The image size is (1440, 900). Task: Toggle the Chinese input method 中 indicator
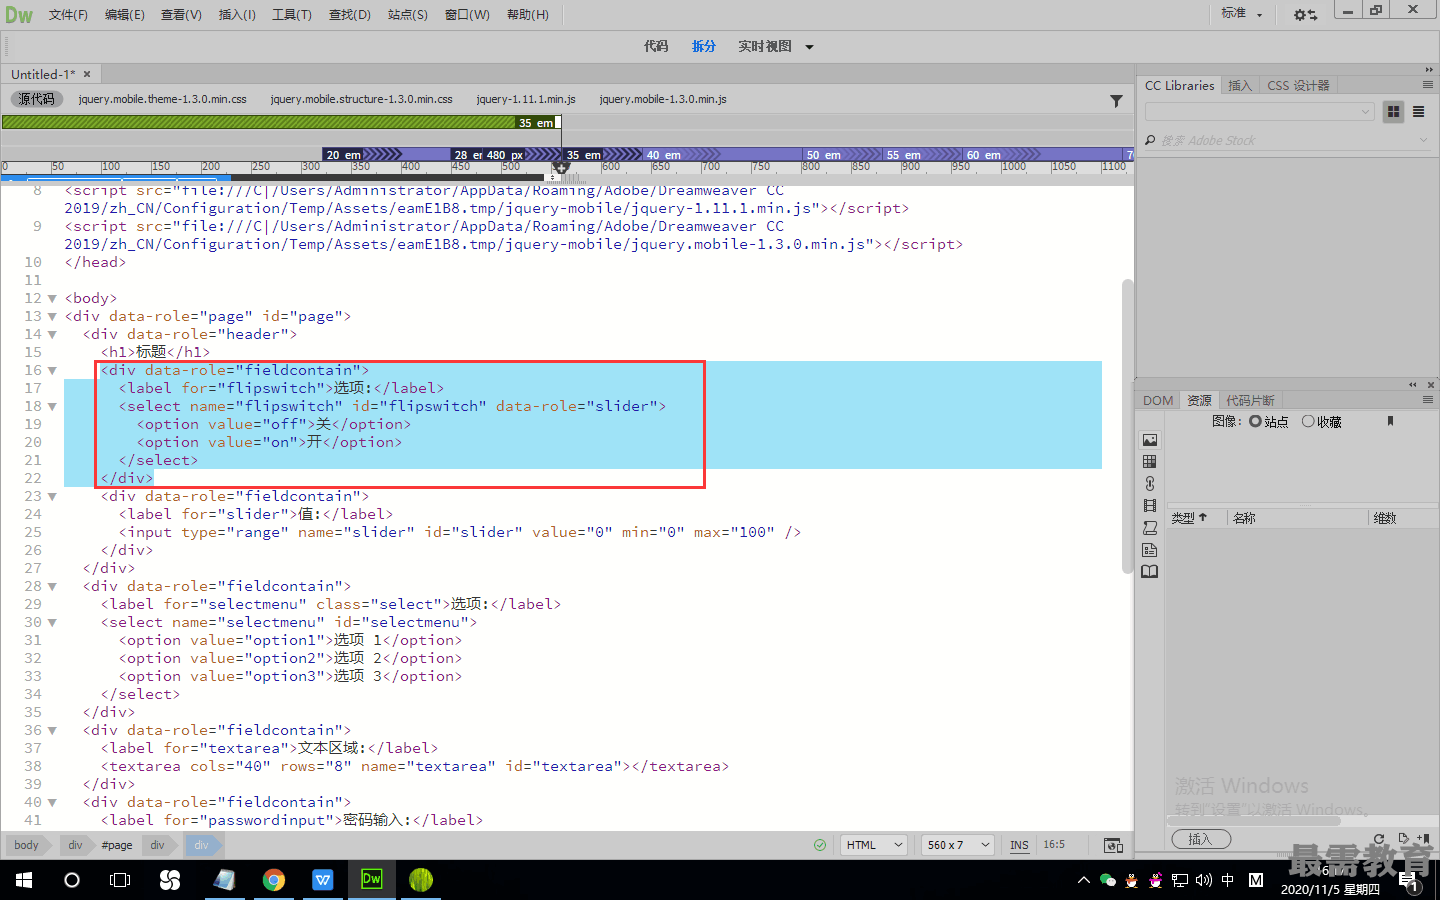coord(1227,880)
